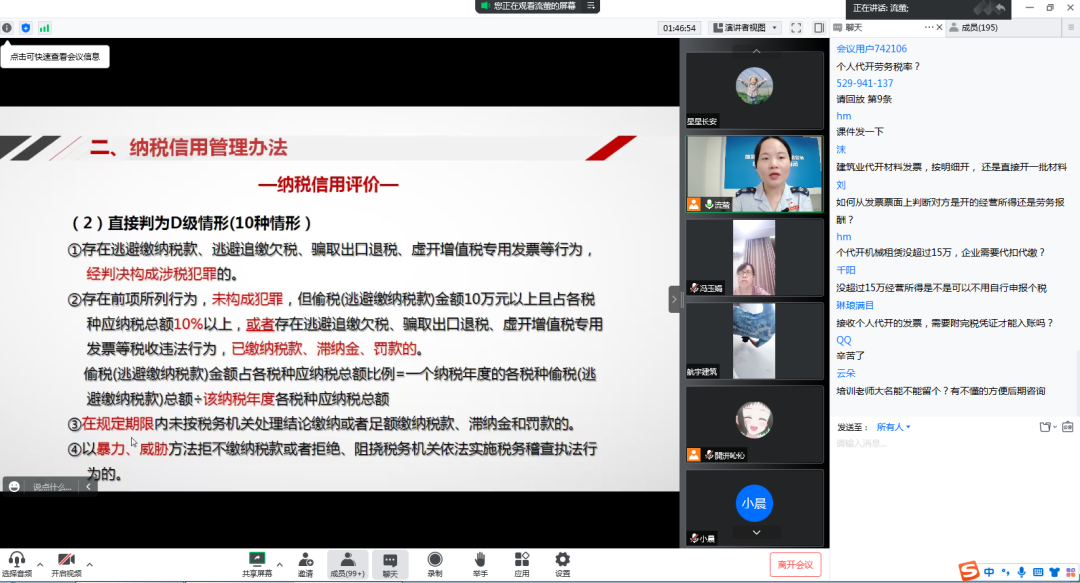1080x583 pixels.
Task: Select 航宇建筑 participant thumbnail
Action: point(754,340)
